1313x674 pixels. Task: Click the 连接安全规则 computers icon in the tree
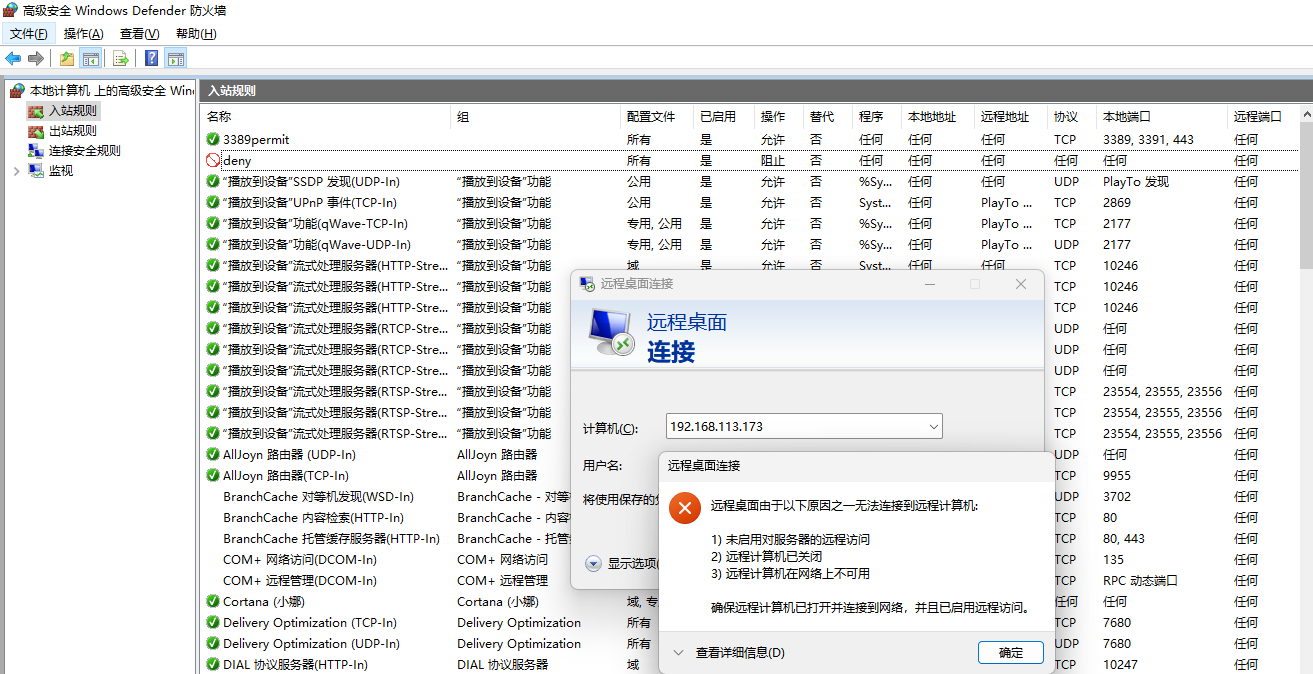click(x=36, y=151)
